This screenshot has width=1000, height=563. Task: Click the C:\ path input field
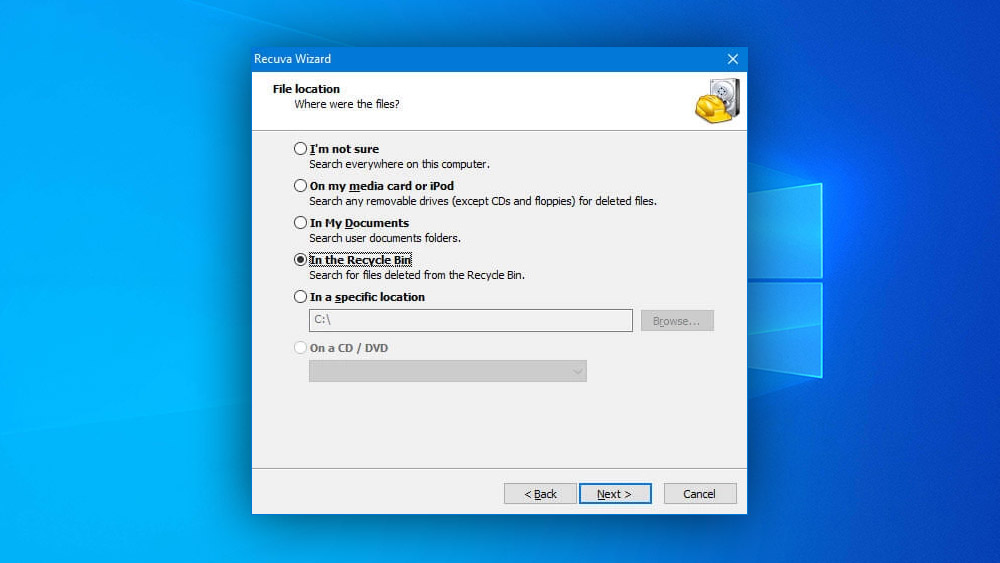pos(471,320)
